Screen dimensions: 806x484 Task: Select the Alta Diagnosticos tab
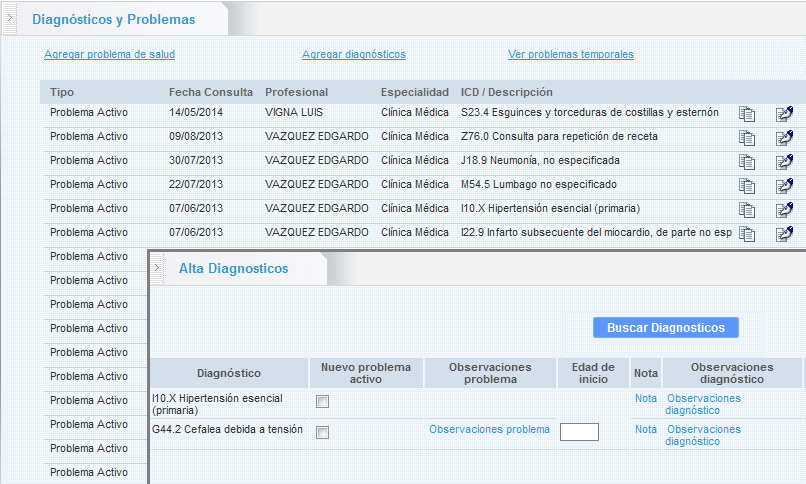(x=233, y=268)
